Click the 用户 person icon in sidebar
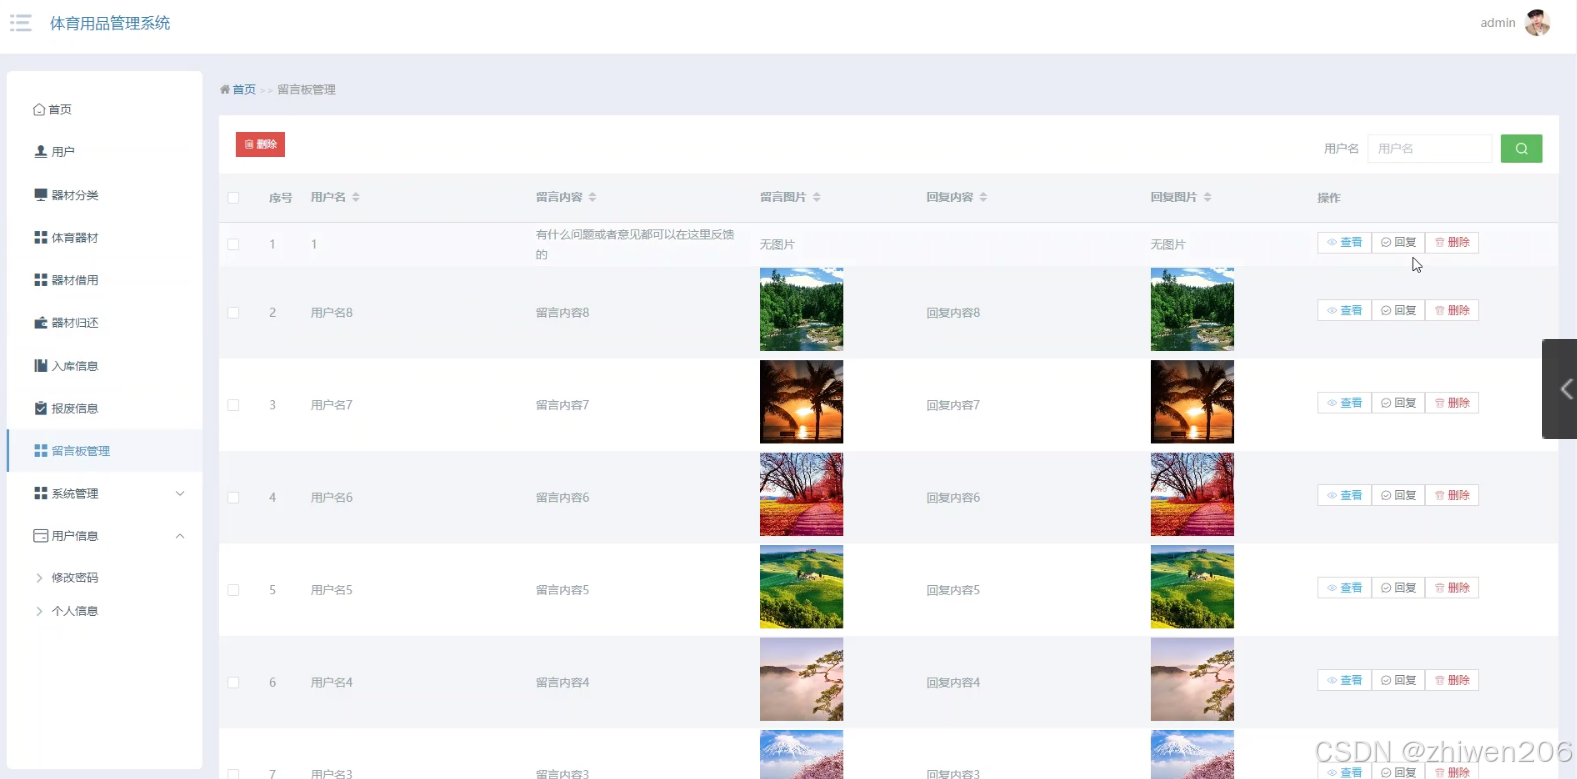The image size is (1577, 779). click(x=41, y=151)
